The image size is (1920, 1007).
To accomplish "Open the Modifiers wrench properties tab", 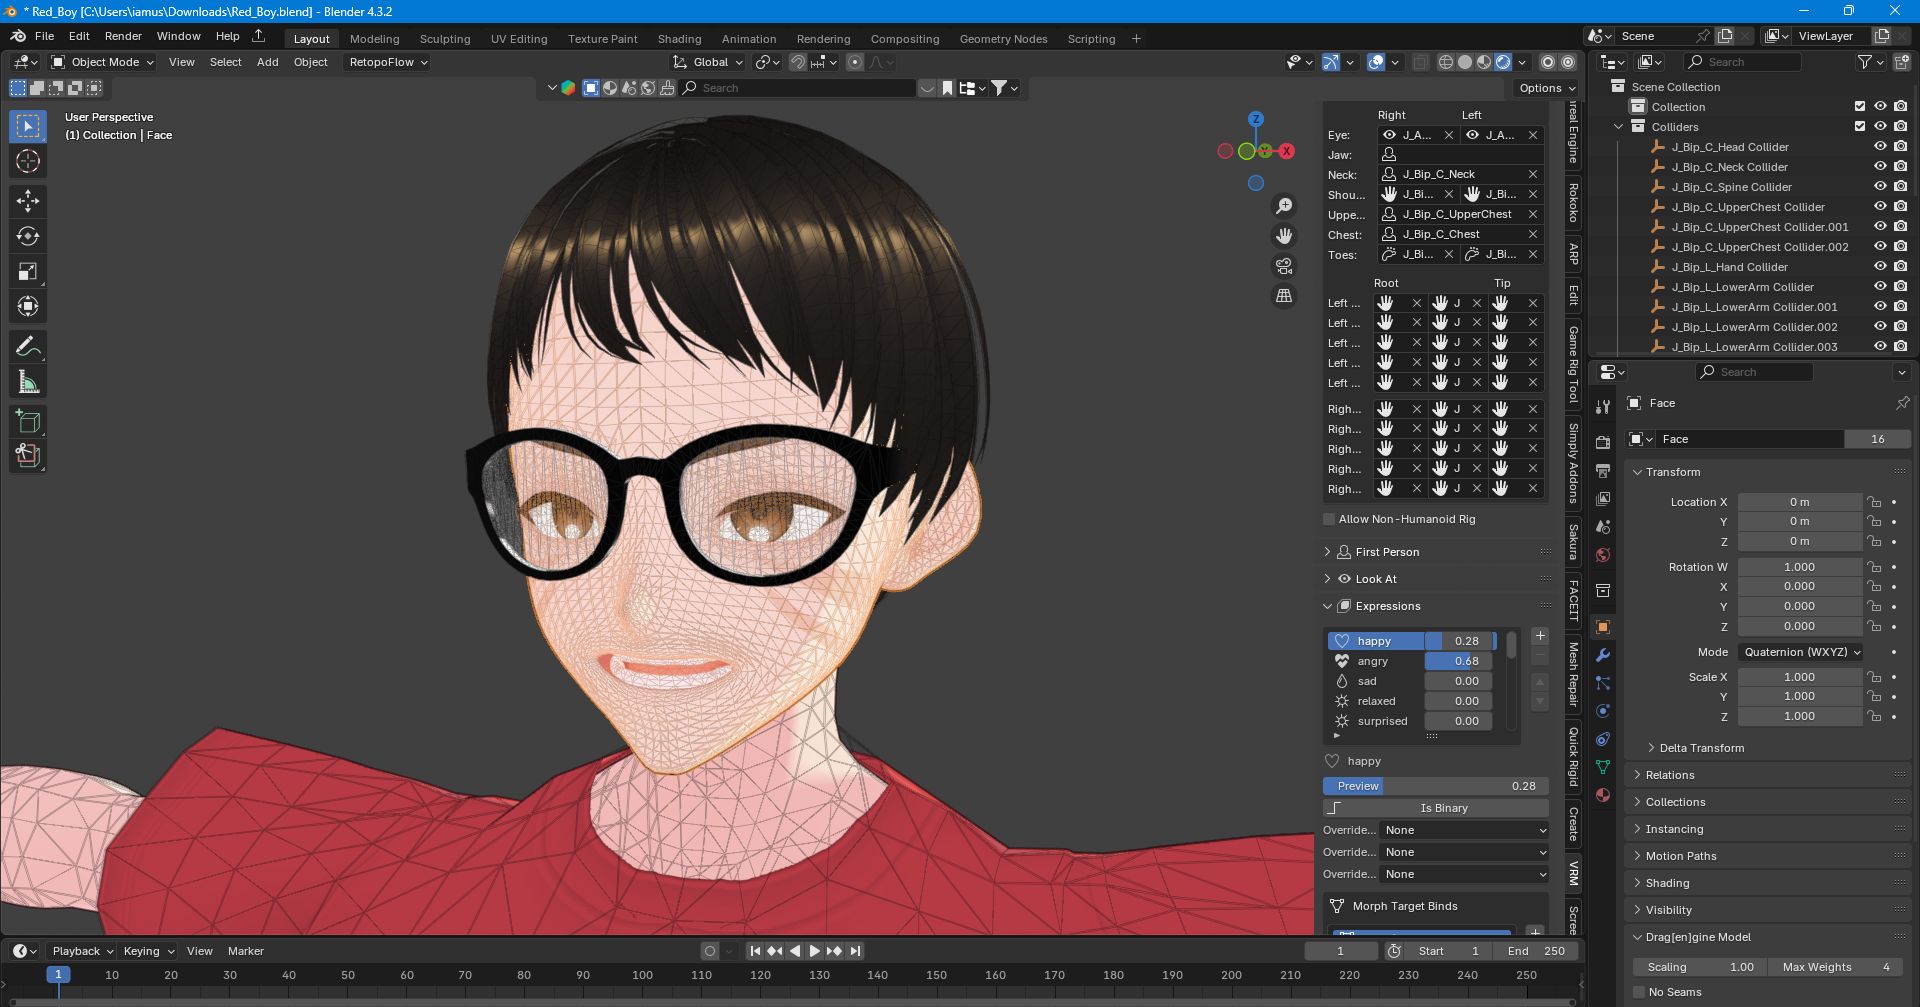I will coord(1603,655).
